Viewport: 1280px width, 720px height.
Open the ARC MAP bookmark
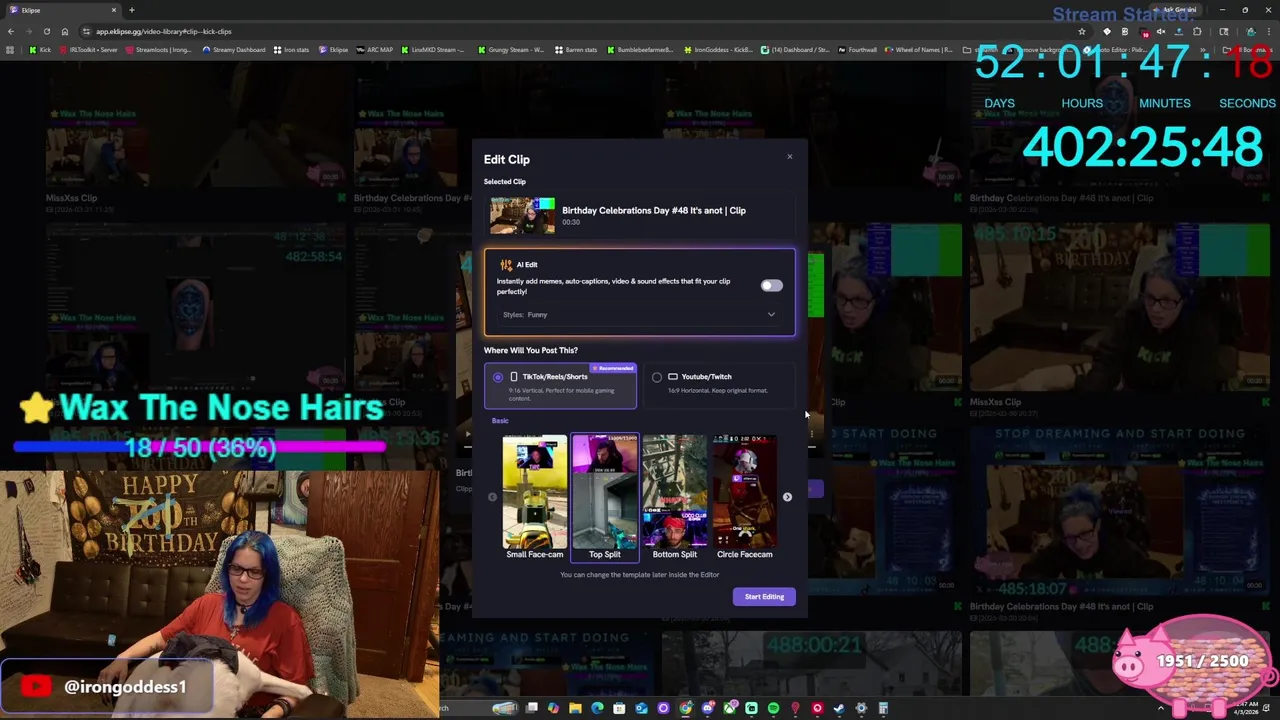(374, 50)
